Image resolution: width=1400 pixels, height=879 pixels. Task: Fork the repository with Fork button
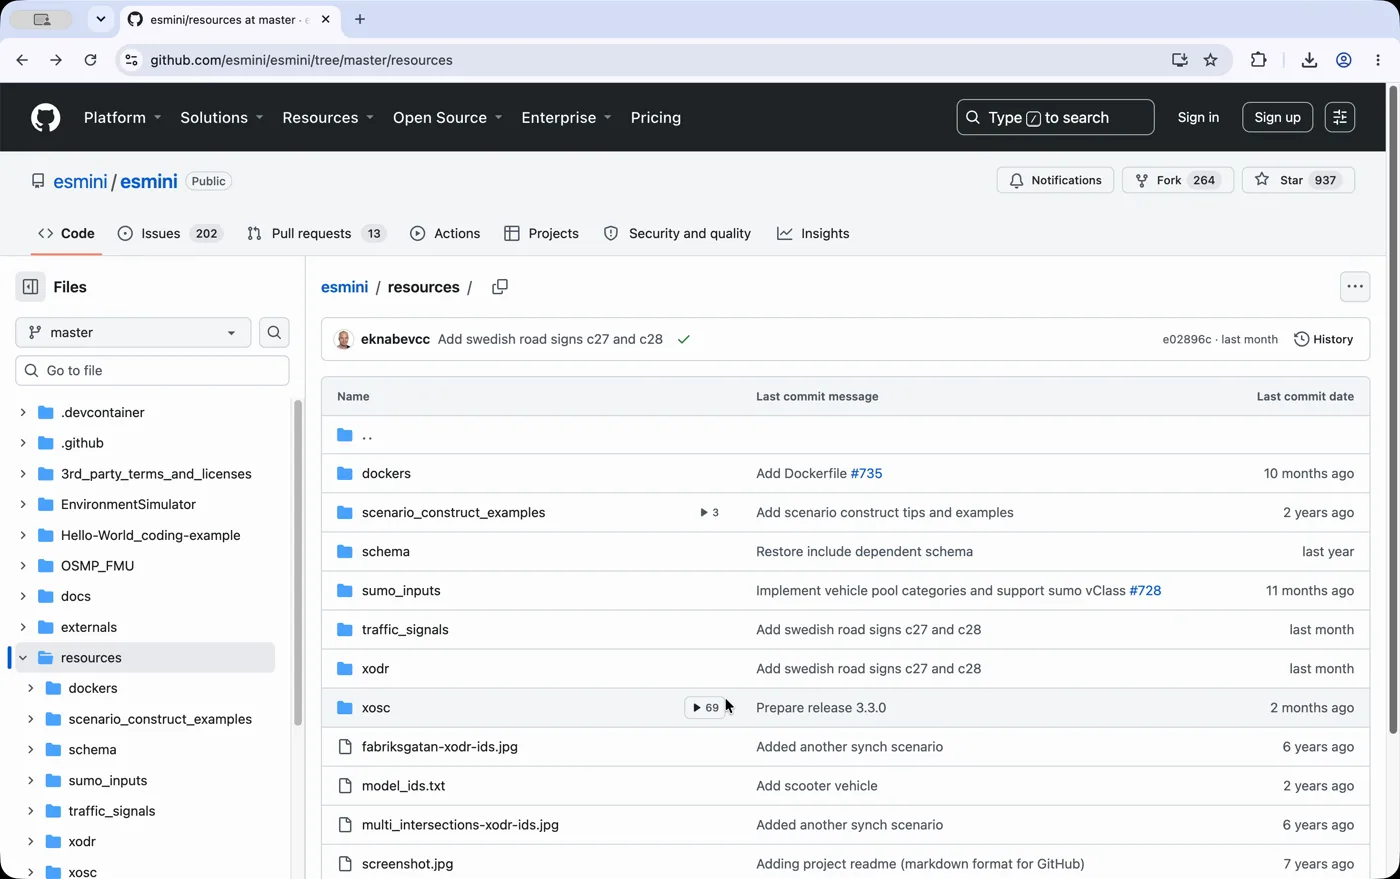(x=1178, y=180)
